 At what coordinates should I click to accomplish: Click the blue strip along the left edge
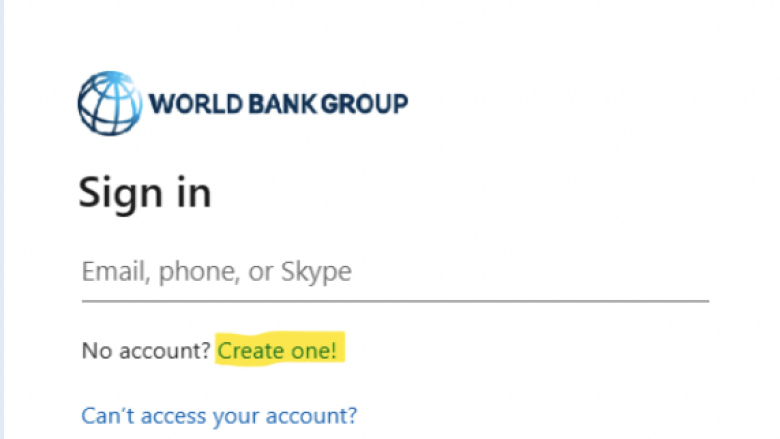2,219
